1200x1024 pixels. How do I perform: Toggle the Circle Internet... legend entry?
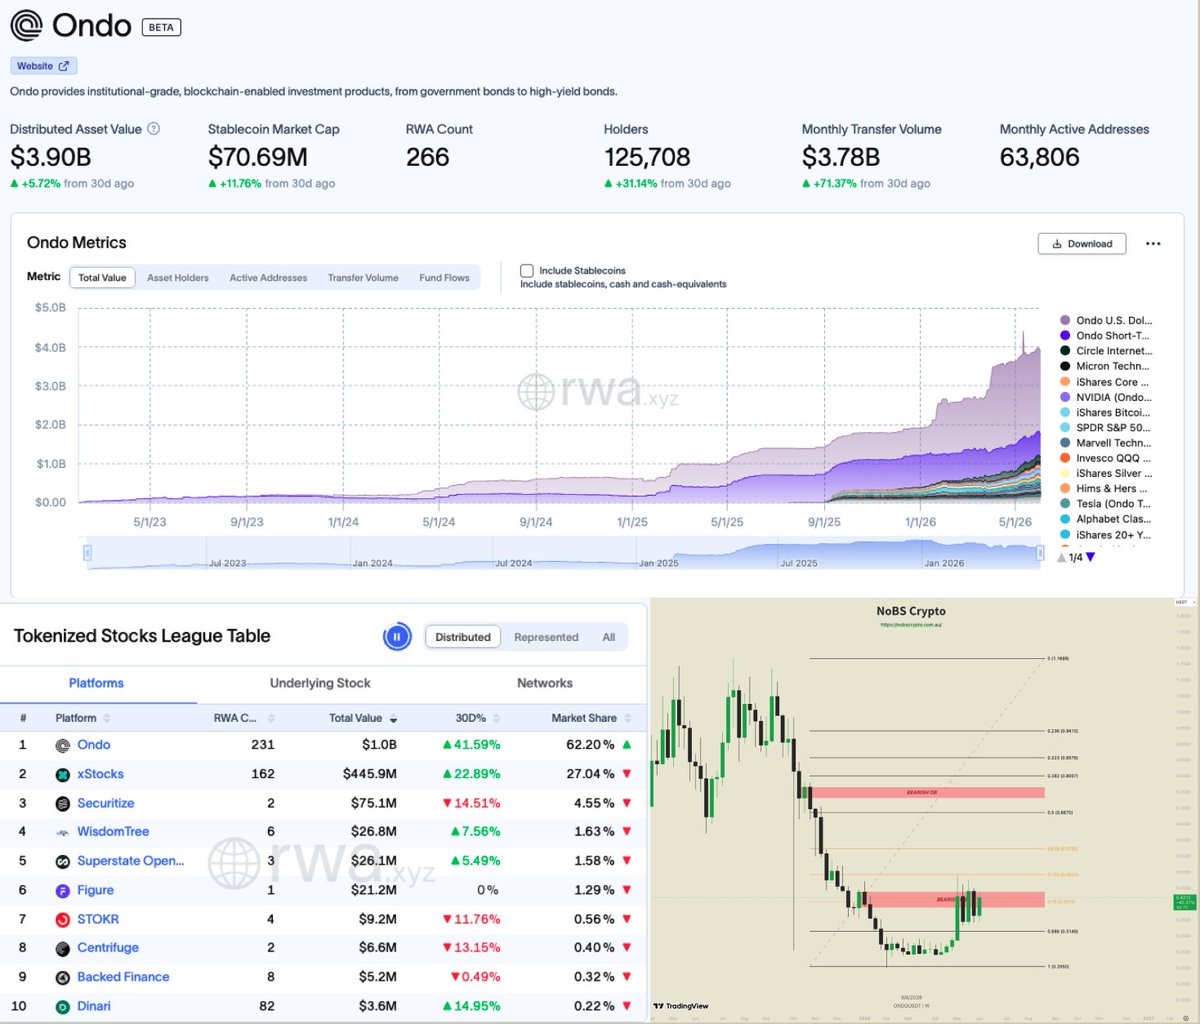click(1105, 351)
